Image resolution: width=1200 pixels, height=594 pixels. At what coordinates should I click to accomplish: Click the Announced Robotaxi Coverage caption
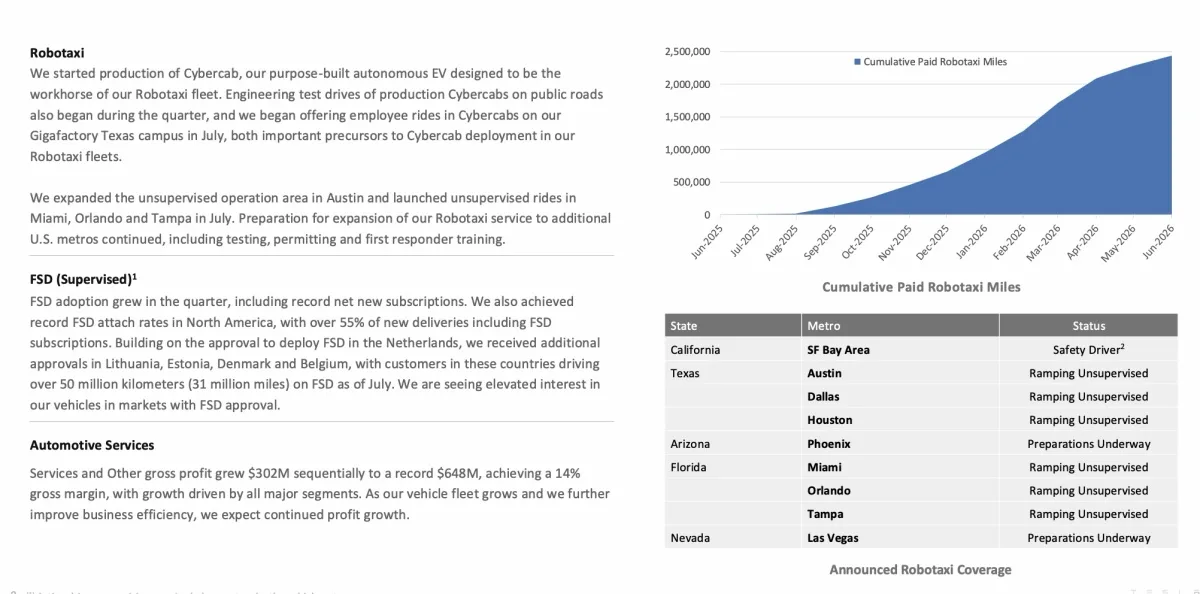point(920,570)
